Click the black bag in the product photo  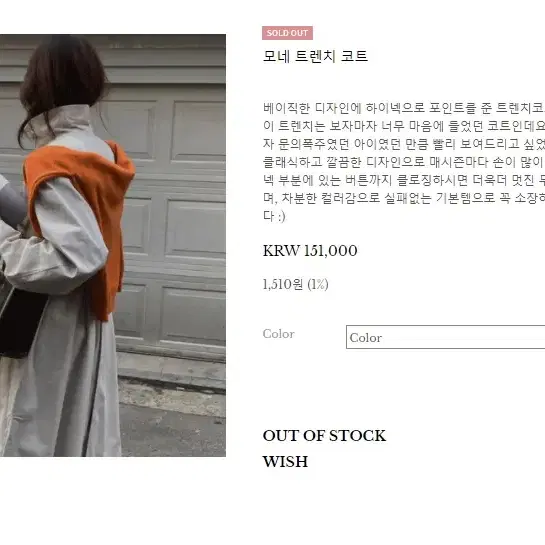point(21,322)
